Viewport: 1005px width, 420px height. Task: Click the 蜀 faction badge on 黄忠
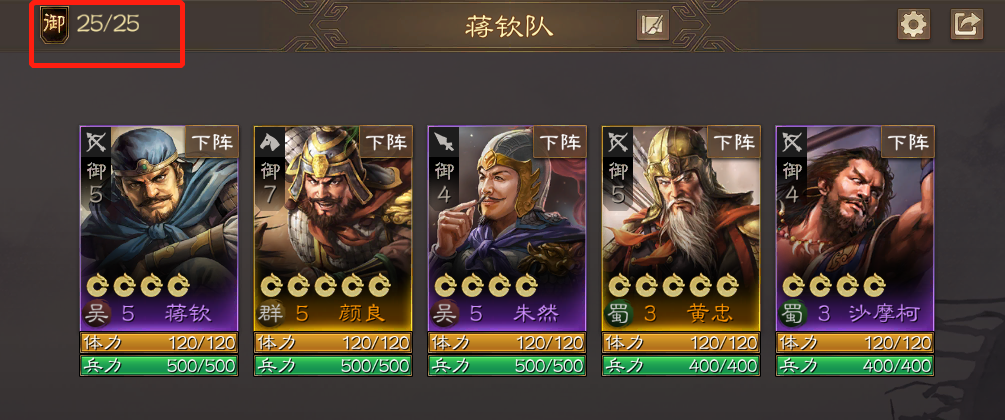[619, 314]
